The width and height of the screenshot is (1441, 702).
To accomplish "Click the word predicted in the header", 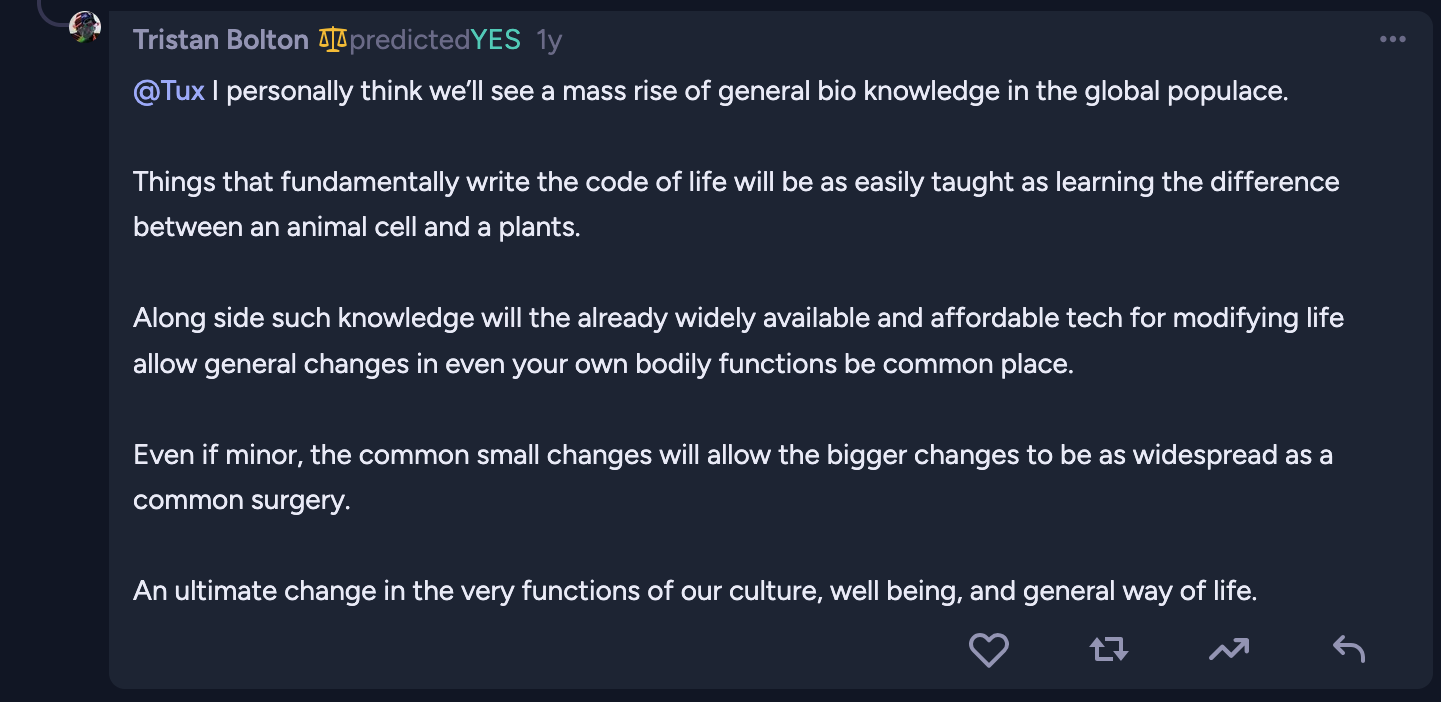I will pos(410,40).
